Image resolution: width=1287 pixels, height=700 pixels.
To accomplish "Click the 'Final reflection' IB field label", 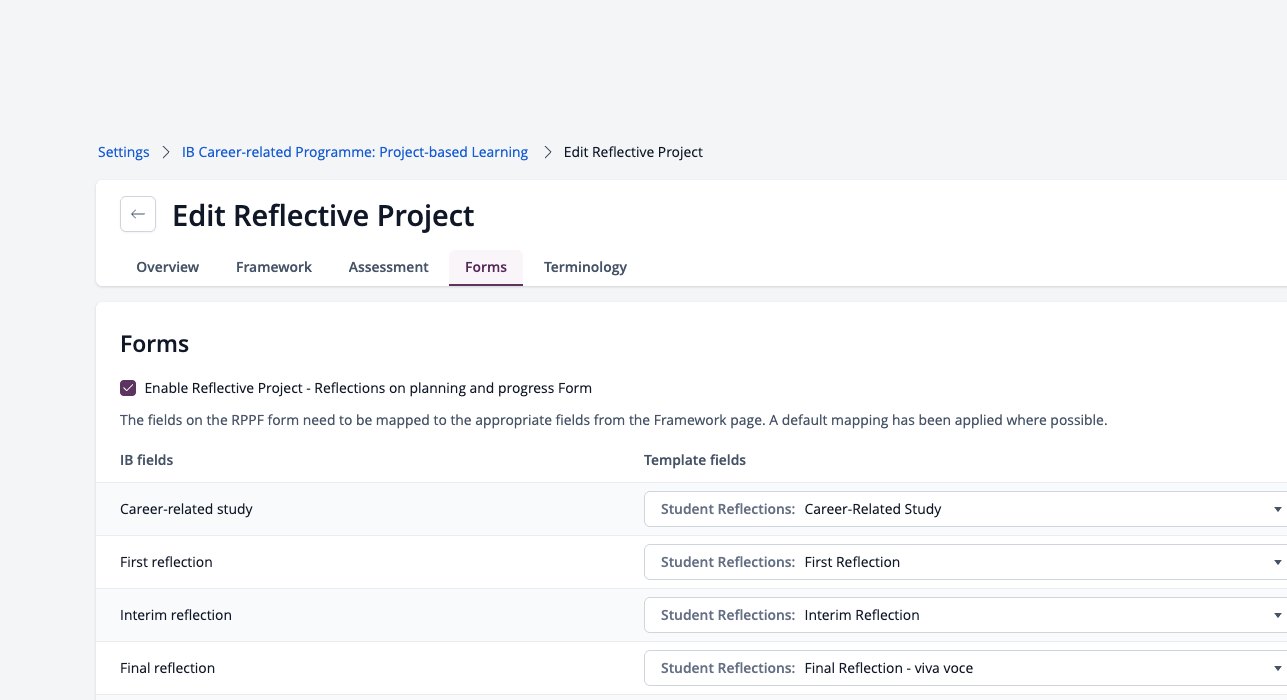I will tap(167, 668).
